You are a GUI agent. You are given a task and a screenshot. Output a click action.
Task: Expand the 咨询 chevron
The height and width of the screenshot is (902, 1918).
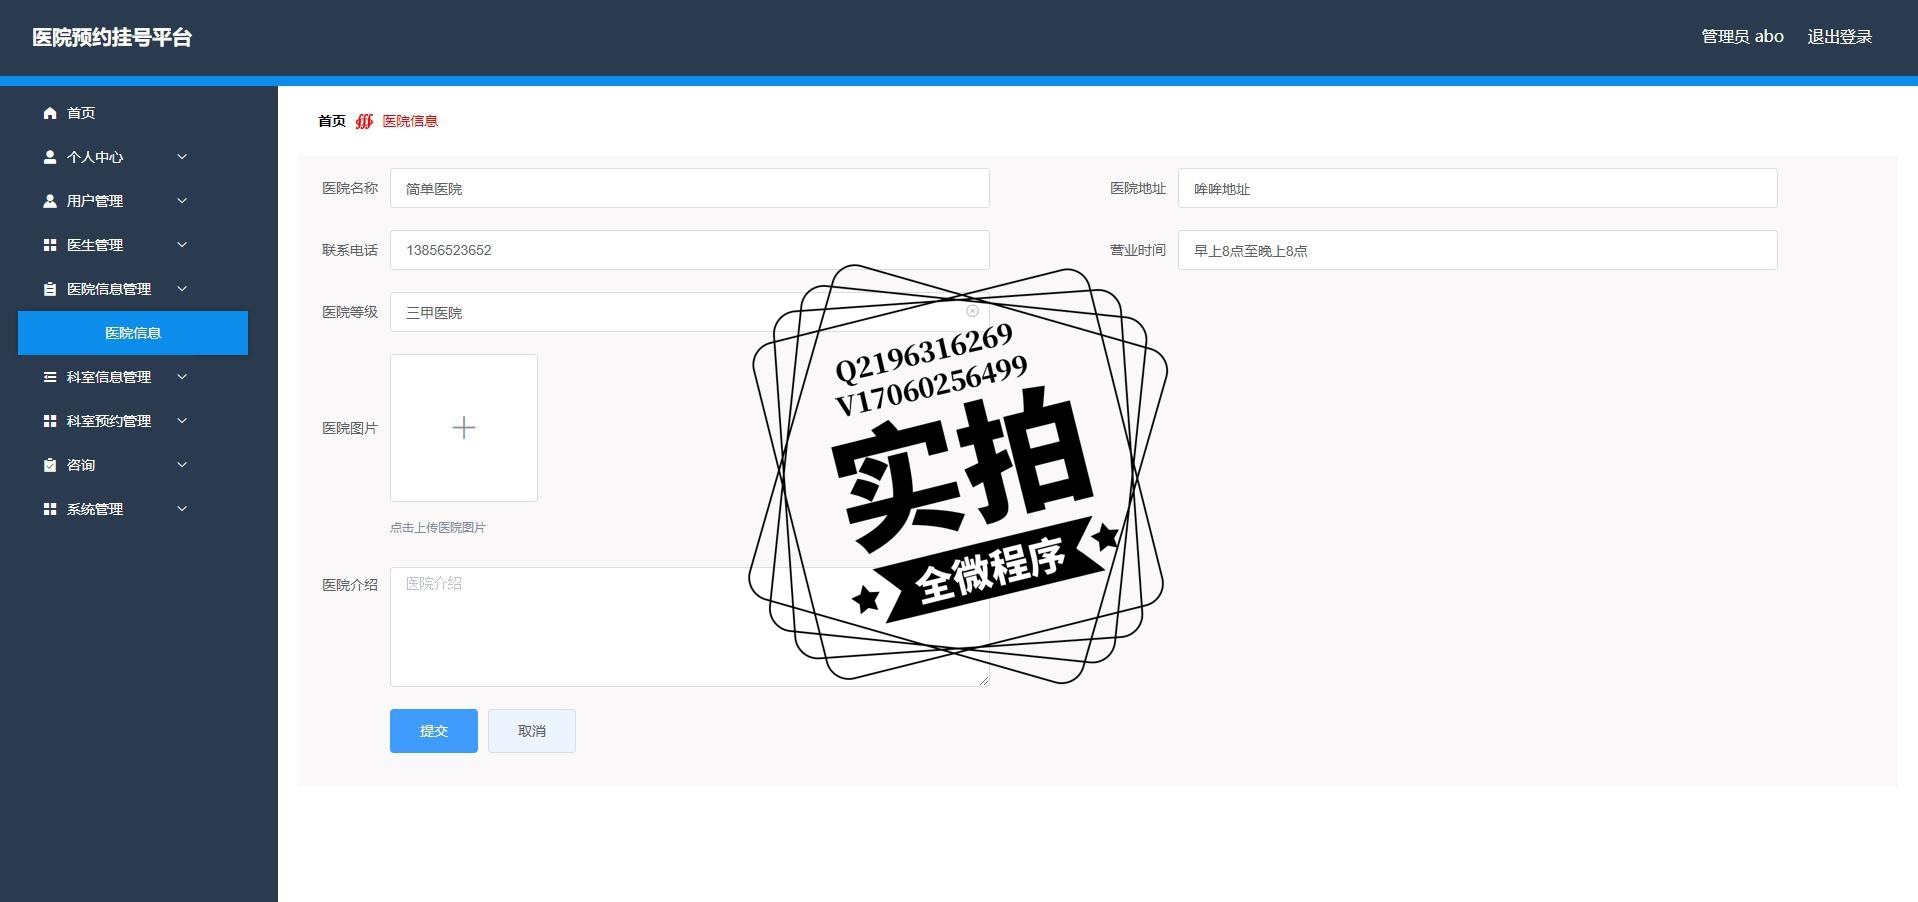(182, 465)
